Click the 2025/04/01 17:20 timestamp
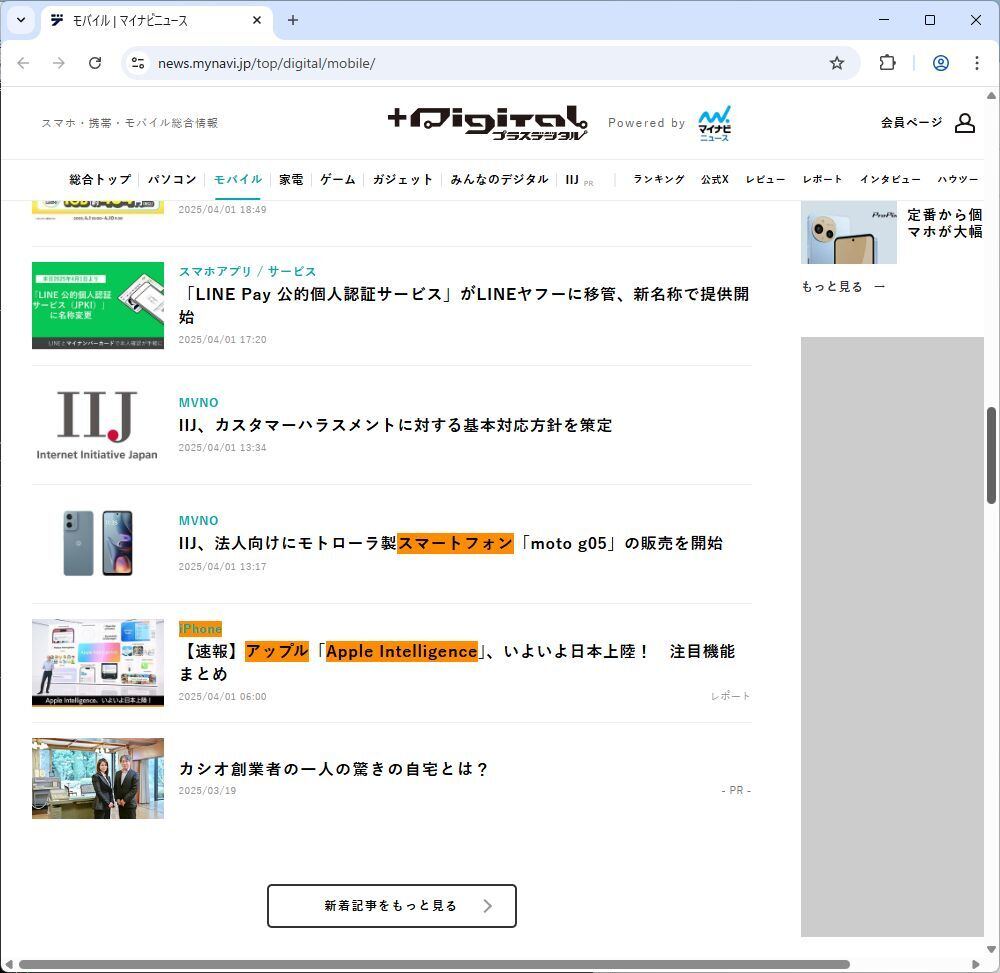 click(x=223, y=340)
